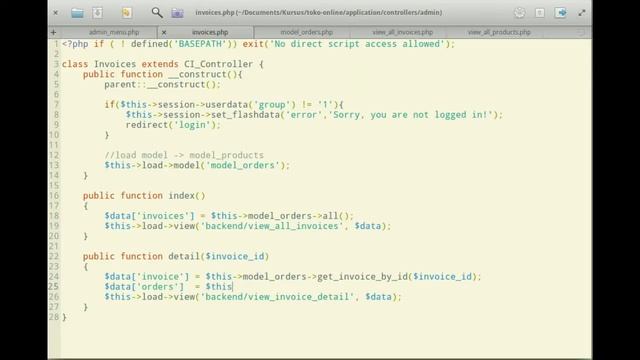Open the view_all_invoices.php tab
The image size is (640, 360).
pyautogui.click(x=402, y=32)
